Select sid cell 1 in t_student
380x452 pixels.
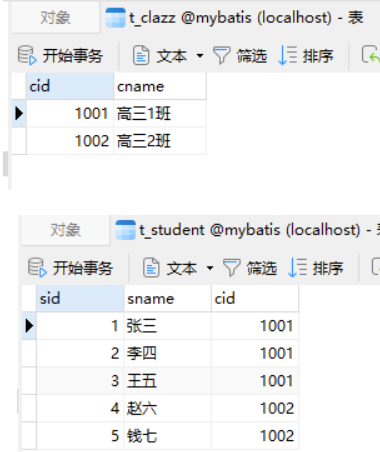(80, 326)
